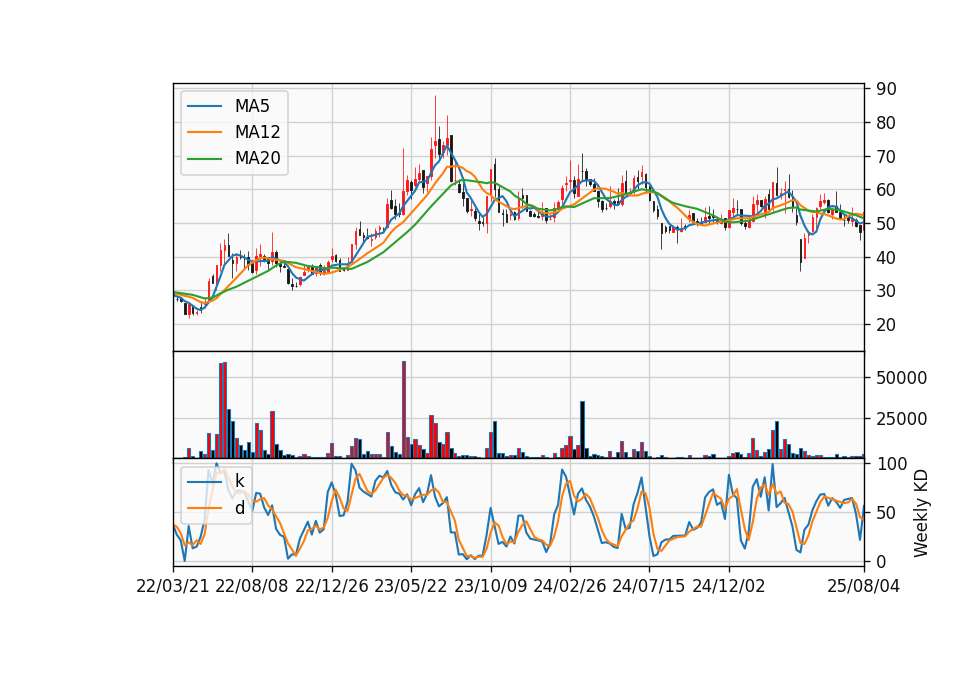Click the 70 price axis label
The image size is (960, 690).
pyautogui.click(x=886, y=157)
